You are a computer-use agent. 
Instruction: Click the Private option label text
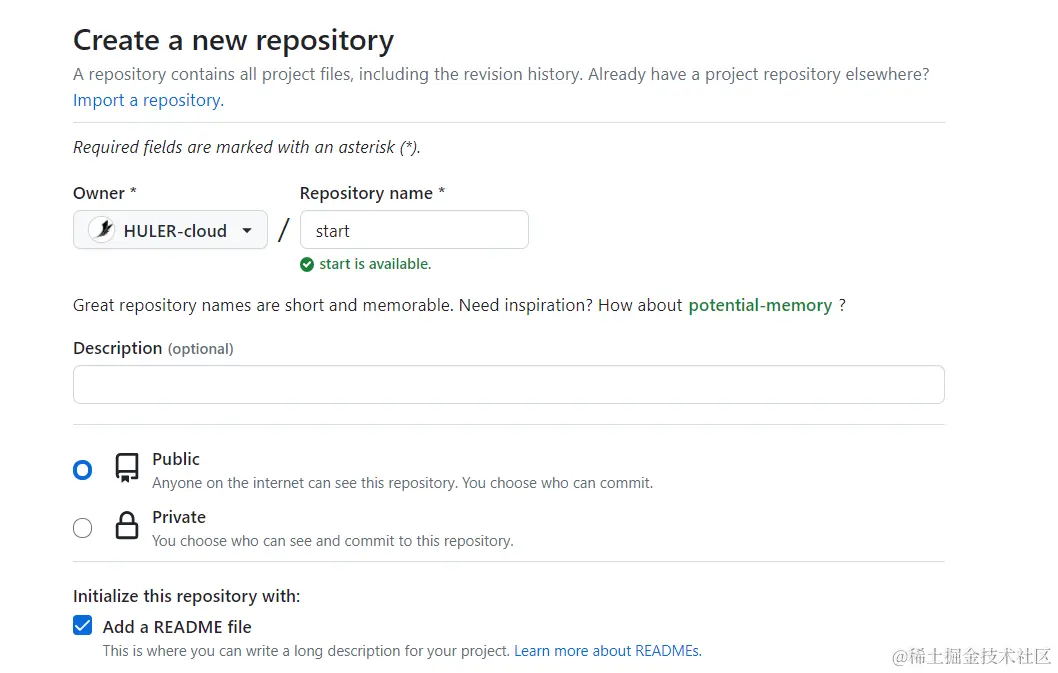(x=179, y=517)
